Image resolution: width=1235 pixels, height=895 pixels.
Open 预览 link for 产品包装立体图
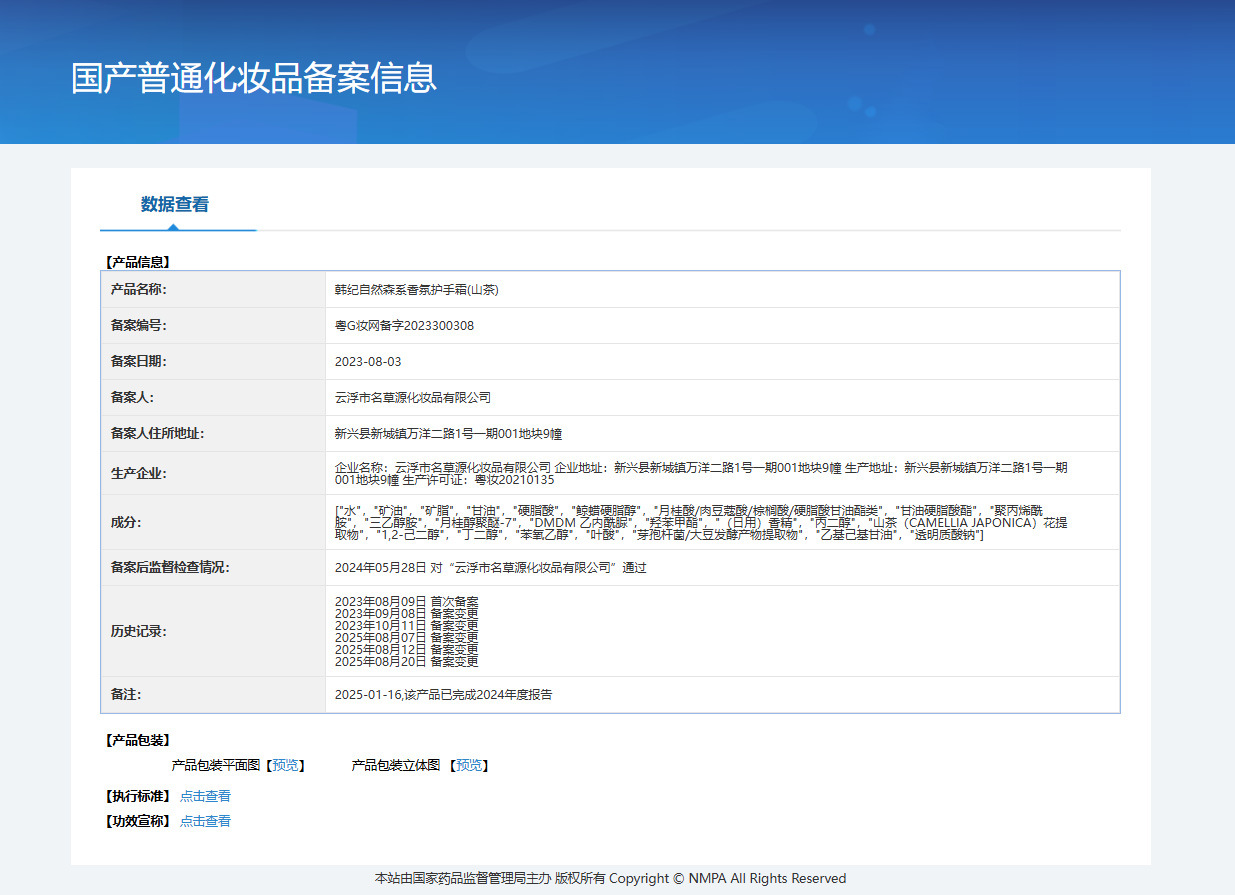click(x=469, y=765)
